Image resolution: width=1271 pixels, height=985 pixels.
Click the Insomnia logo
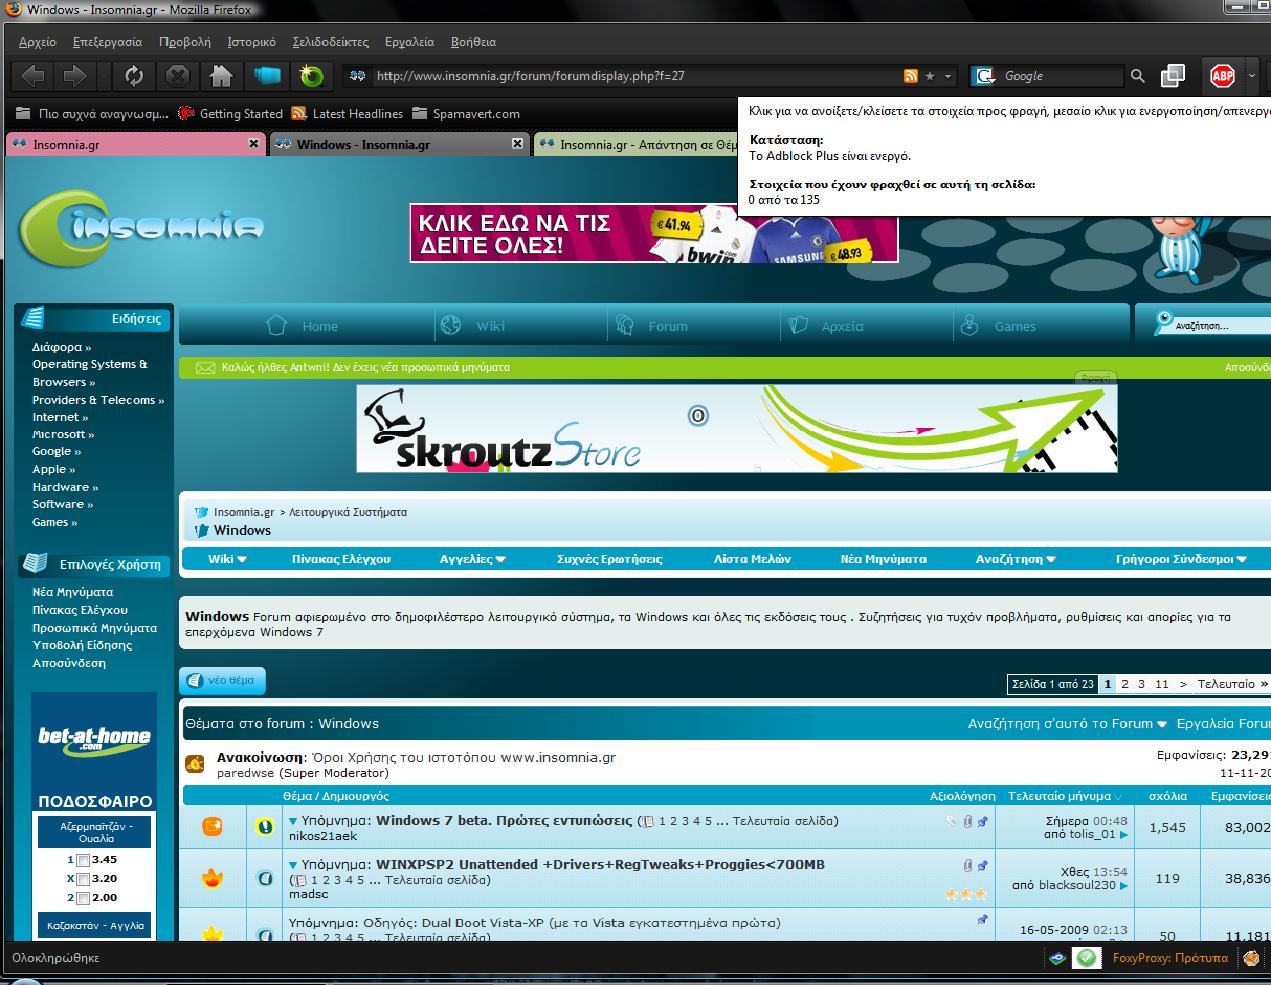pyautogui.click(x=141, y=230)
